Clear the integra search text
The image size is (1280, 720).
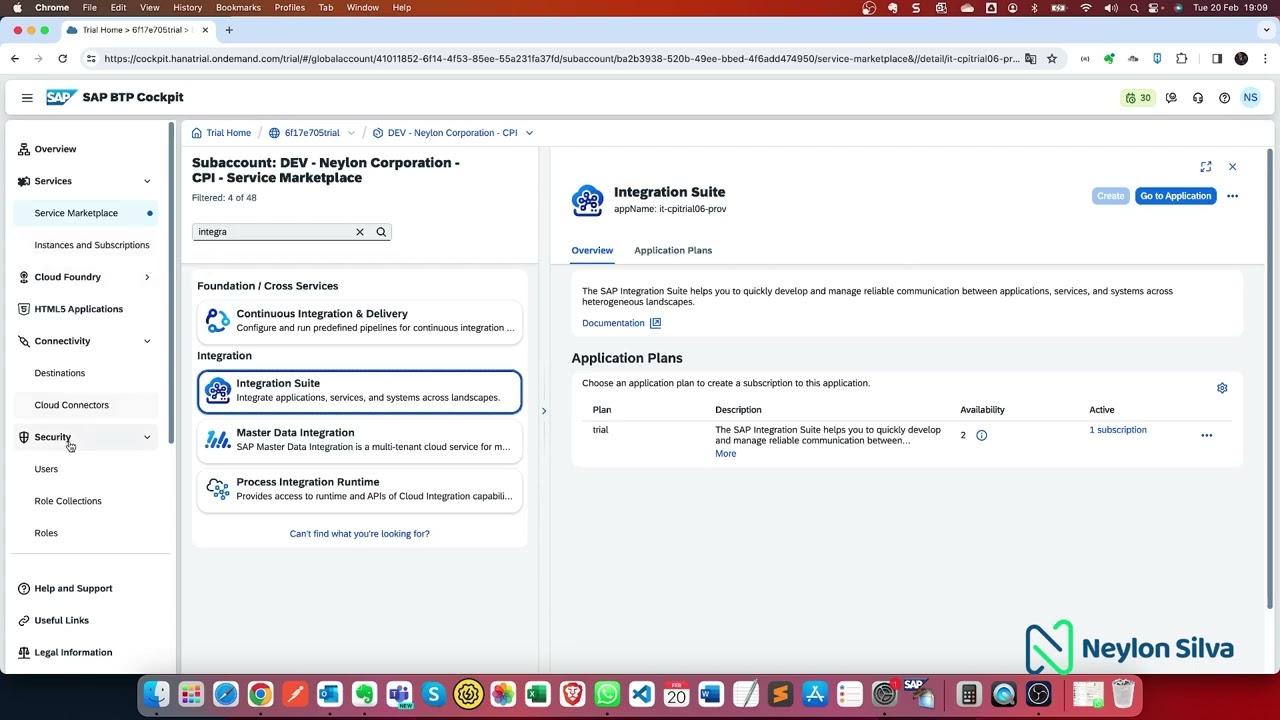pyautogui.click(x=360, y=232)
